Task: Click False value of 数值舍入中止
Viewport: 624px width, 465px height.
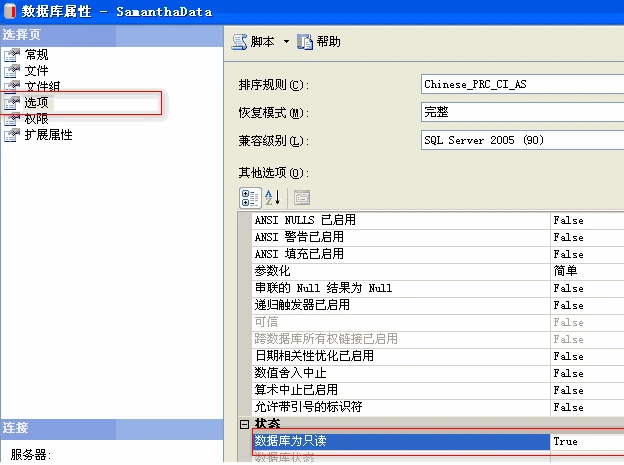Action: pyautogui.click(x=568, y=373)
